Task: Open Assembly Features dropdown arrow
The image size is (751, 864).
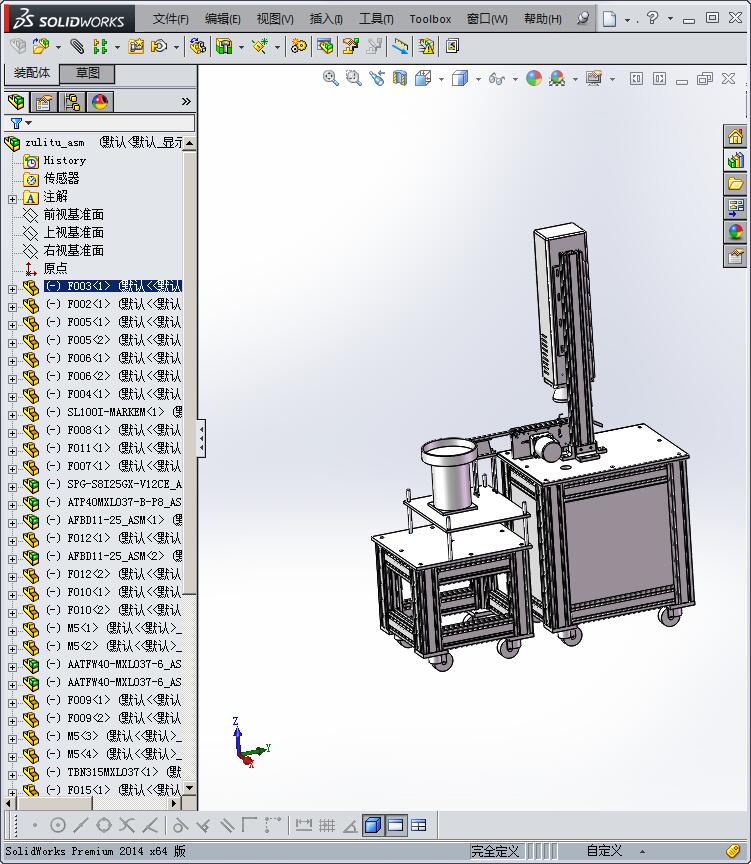Action: (x=241, y=48)
